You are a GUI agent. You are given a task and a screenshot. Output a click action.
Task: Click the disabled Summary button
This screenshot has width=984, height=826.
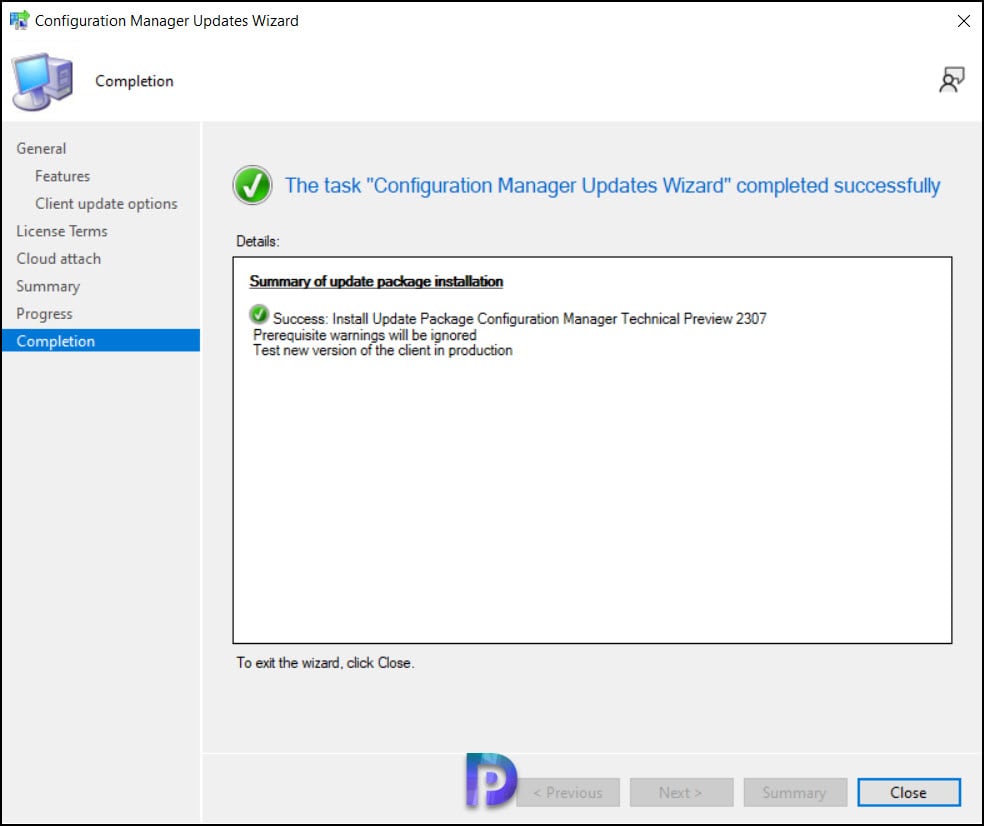794,792
